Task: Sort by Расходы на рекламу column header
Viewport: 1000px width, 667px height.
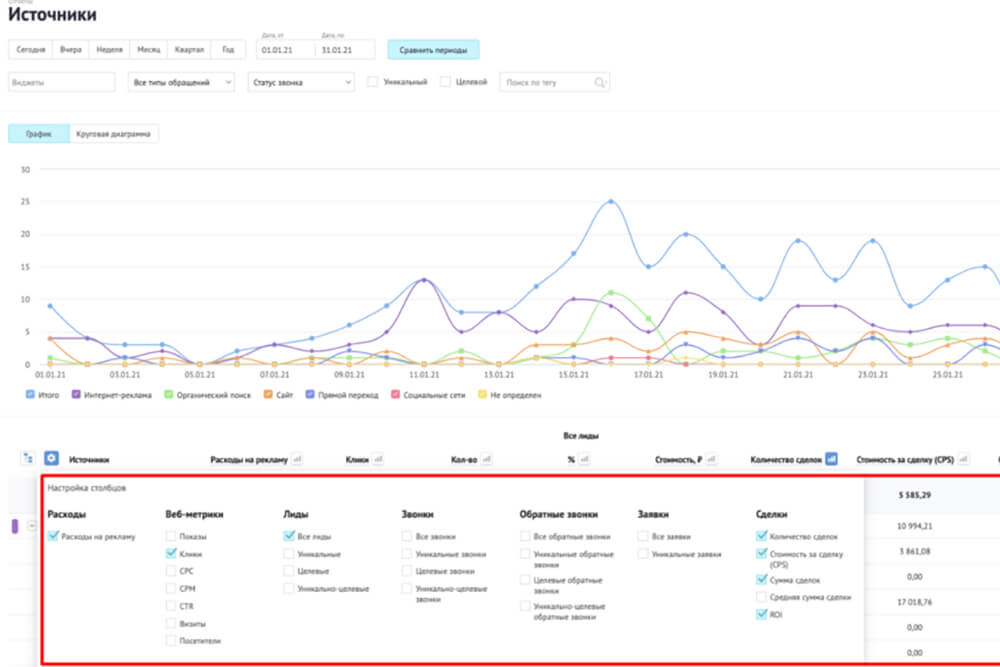Action: click(x=249, y=460)
